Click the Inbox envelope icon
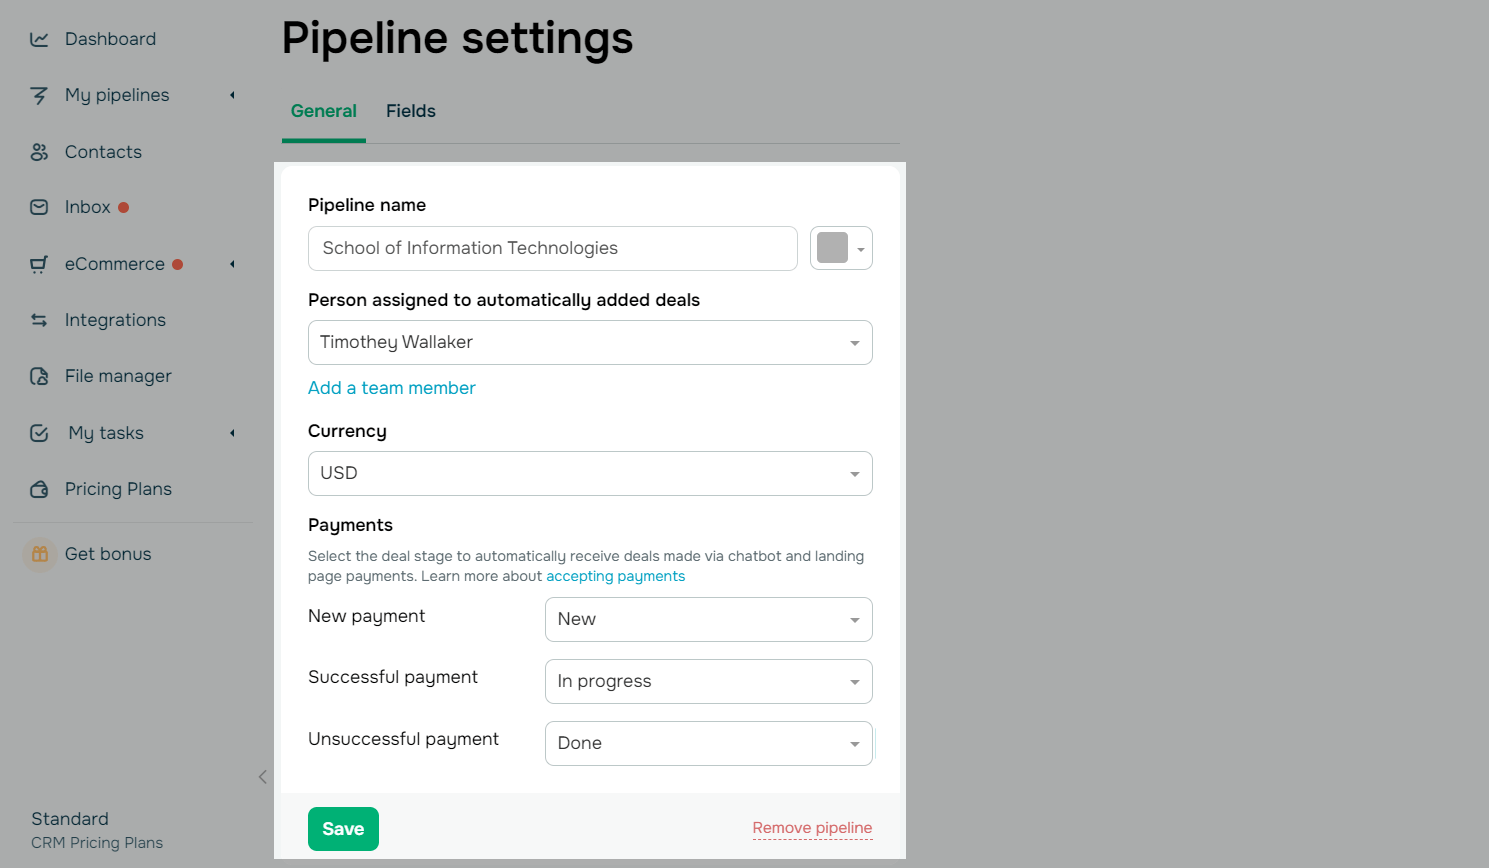Viewport: 1489px width, 868px height. click(39, 207)
